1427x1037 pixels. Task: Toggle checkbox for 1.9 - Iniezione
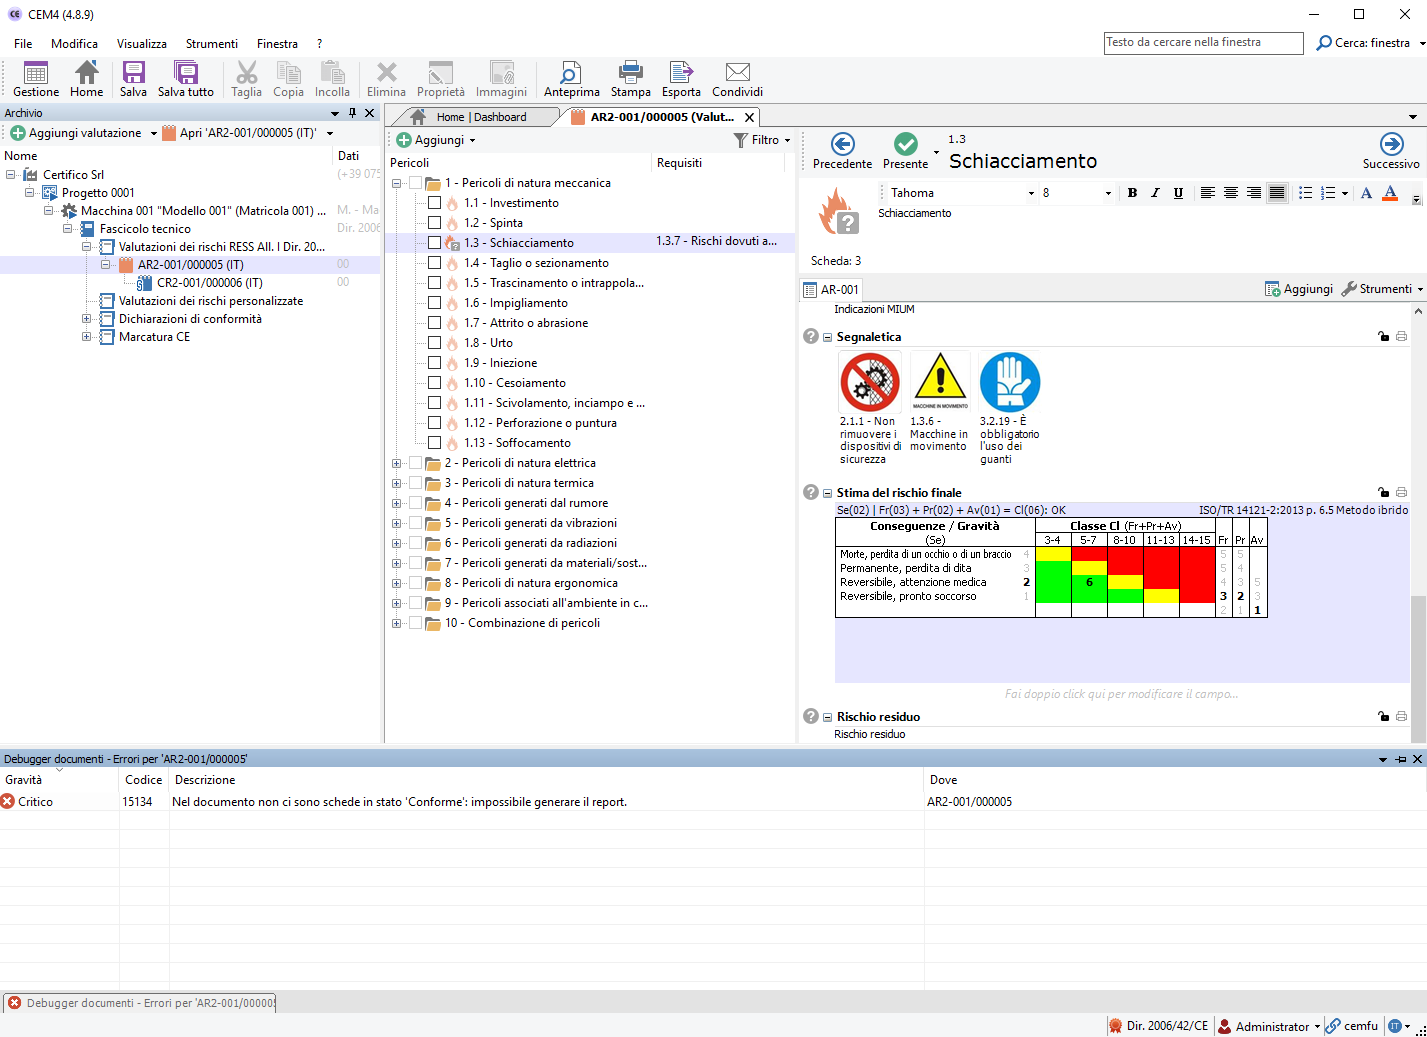tap(434, 363)
